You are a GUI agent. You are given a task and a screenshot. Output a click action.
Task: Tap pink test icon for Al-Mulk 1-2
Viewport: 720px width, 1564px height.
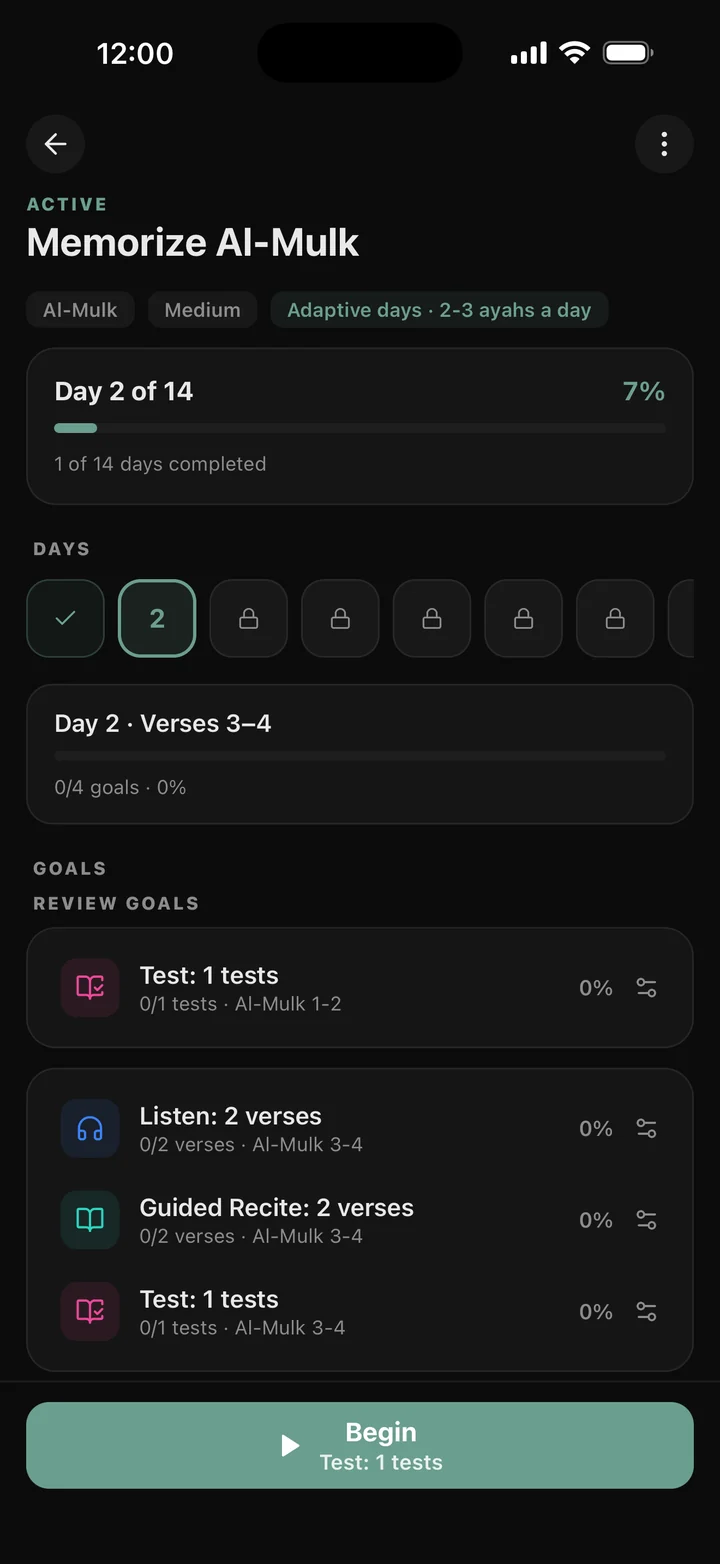(x=90, y=988)
